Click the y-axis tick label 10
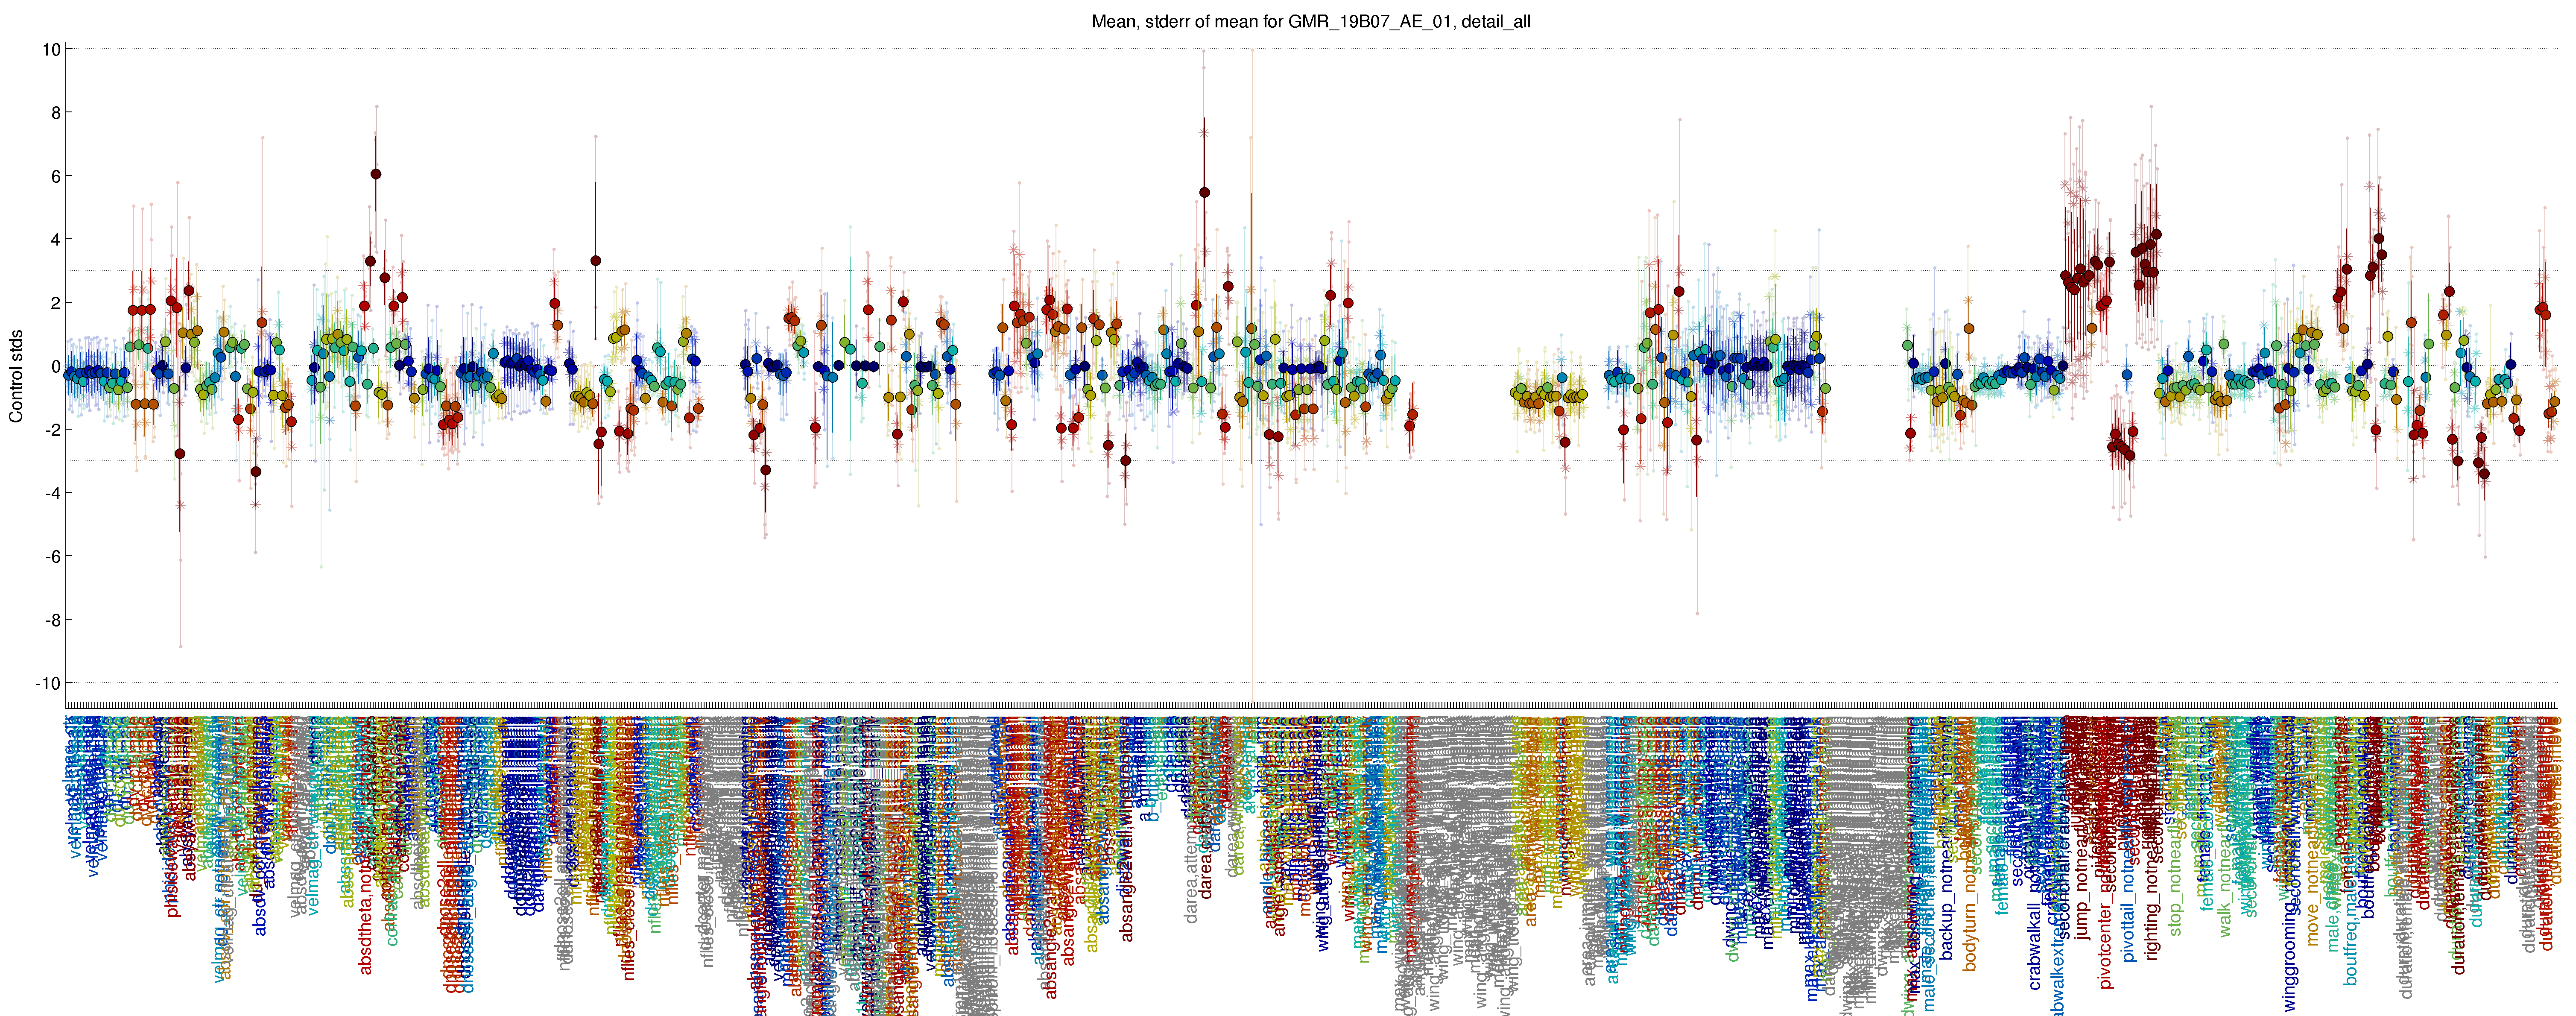 coord(51,49)
